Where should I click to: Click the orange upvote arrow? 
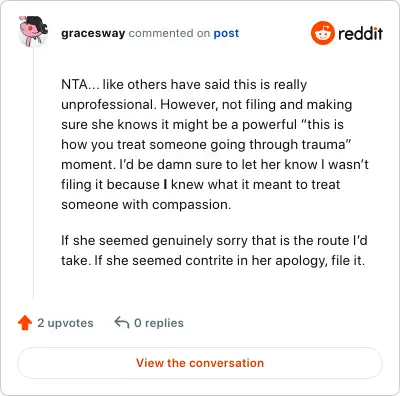tap(25, 323)
